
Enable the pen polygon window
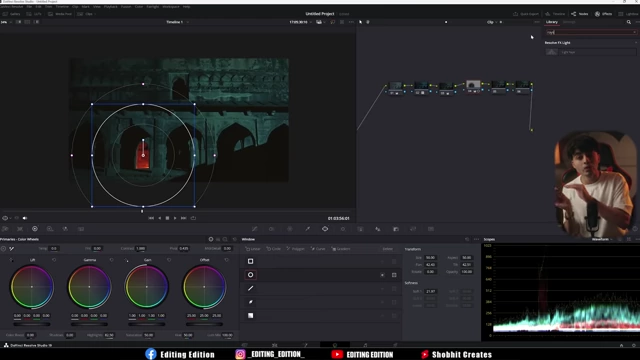(x=251, y=288)
